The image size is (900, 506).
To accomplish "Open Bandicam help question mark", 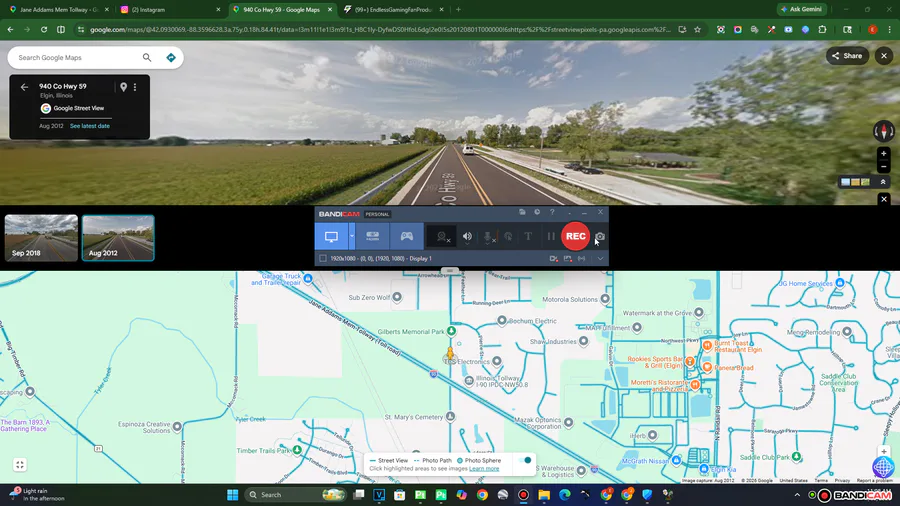I will 552,212.
